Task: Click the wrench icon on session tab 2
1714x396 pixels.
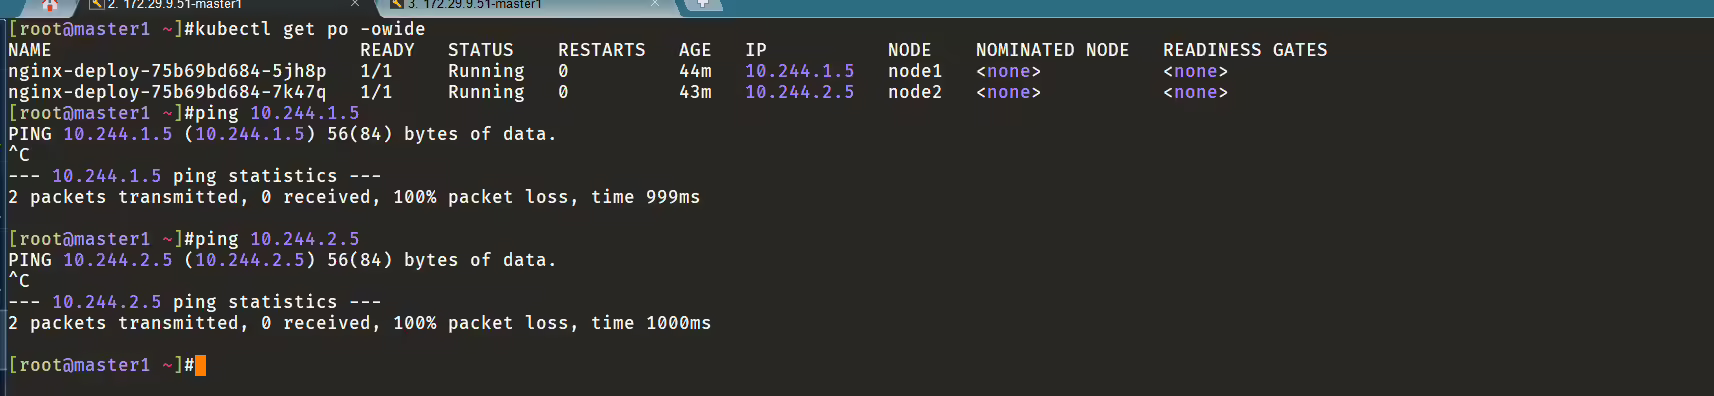Action: click(97, 5)
